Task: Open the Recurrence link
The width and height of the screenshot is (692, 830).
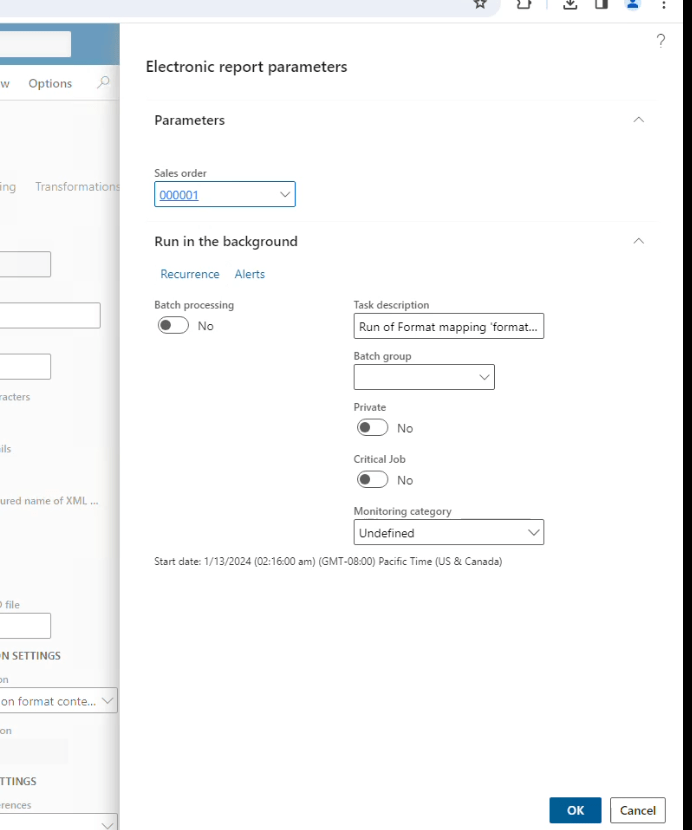Action: pyautogui.click(x=189, y=274)
